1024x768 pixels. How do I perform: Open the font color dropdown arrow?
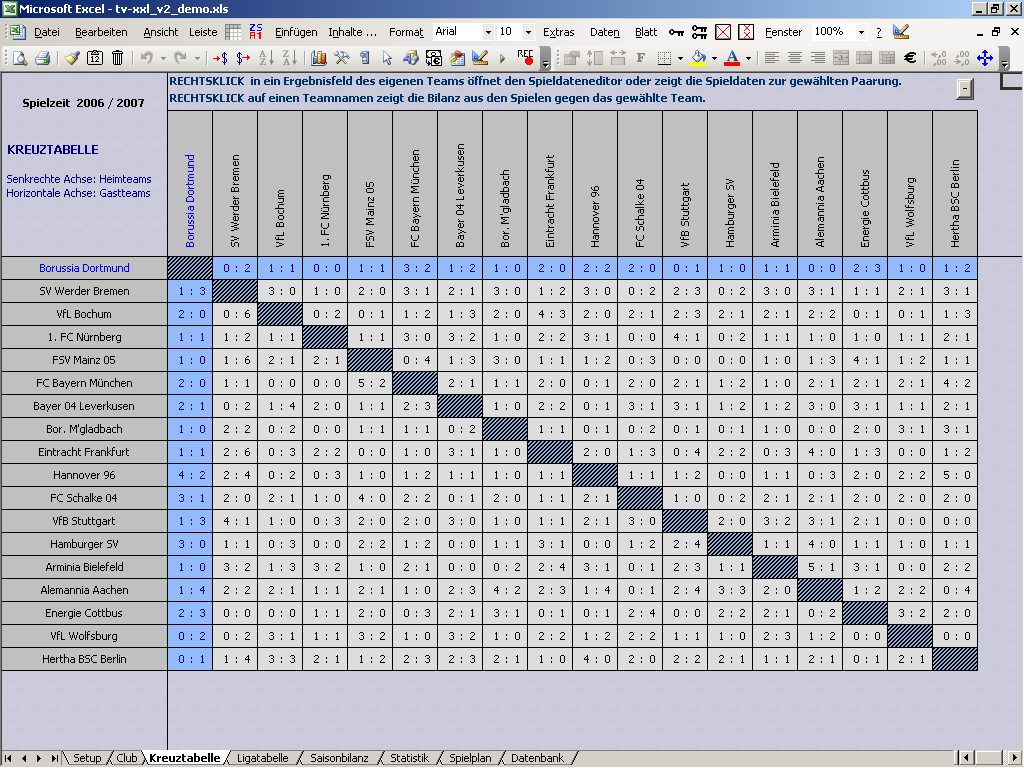click(748, 58)
